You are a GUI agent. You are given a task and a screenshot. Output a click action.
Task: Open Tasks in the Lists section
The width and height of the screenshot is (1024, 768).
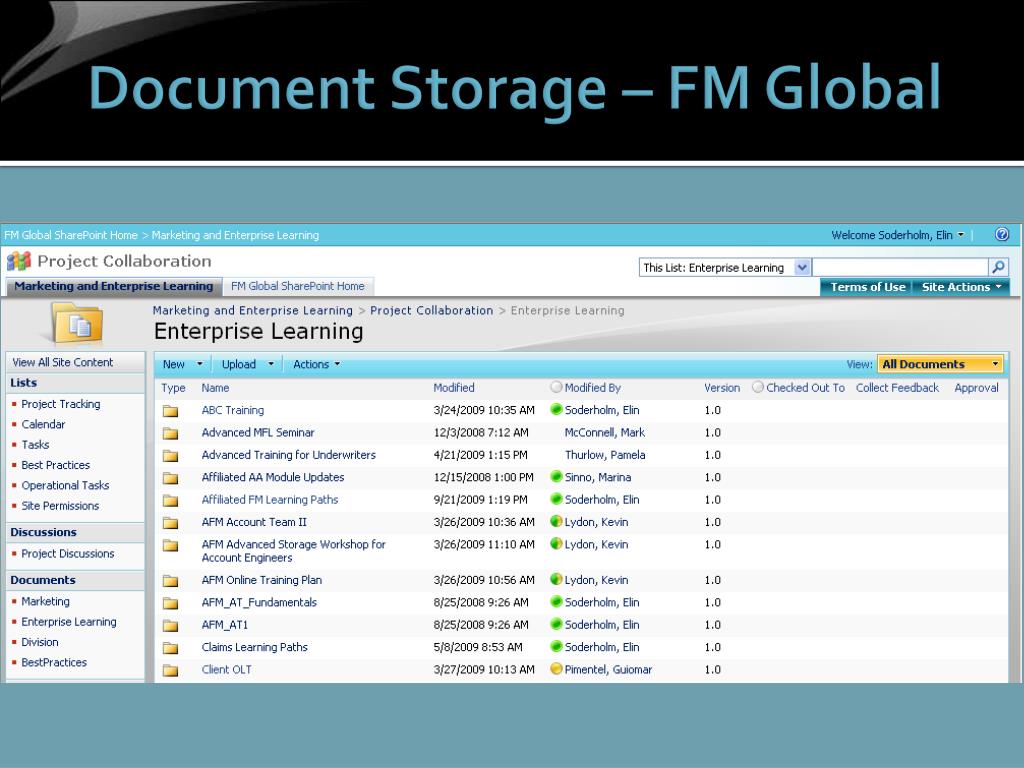coord(35,445)
